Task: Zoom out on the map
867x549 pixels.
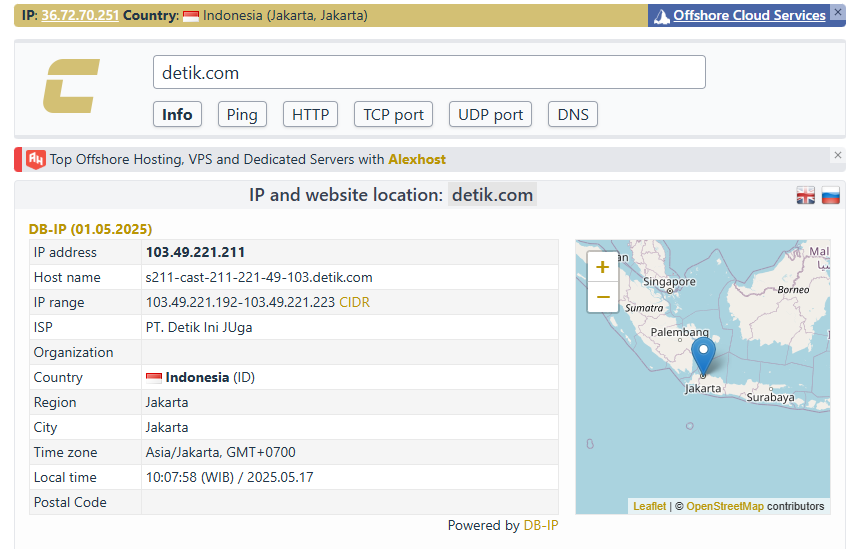Action: [x=602, y=297]
